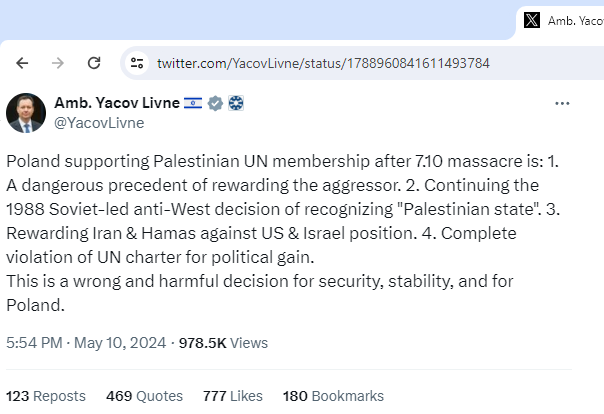Image resolution: width=604 pixels, height=414 pixels.
Task: Click the Israel flag emoji beside name
Action: pos(193,104)
